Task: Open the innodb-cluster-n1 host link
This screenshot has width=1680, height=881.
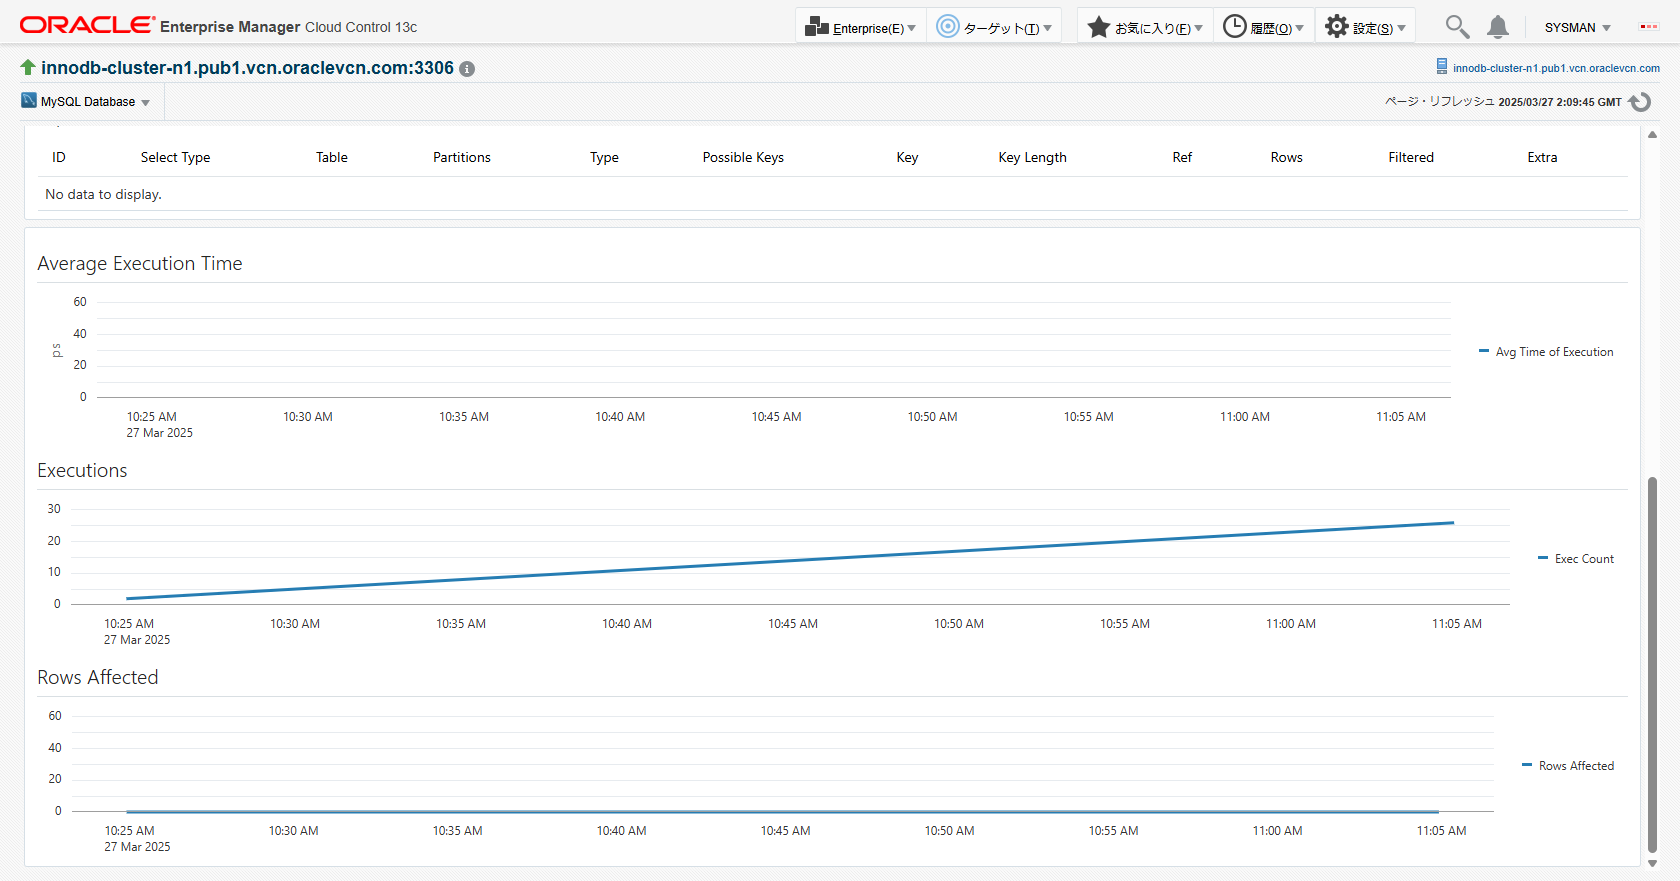Action: (1556, 68)
